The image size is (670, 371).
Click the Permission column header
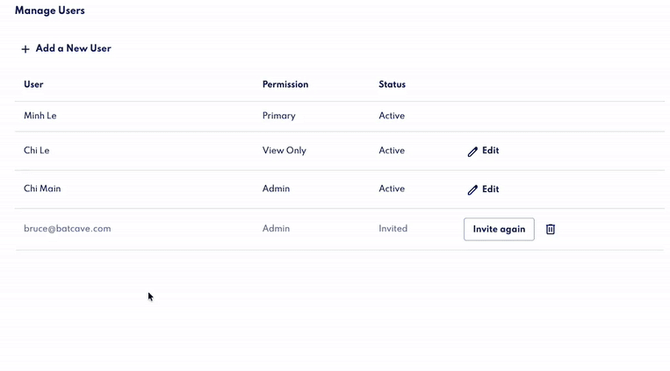(x=285, y=84)
